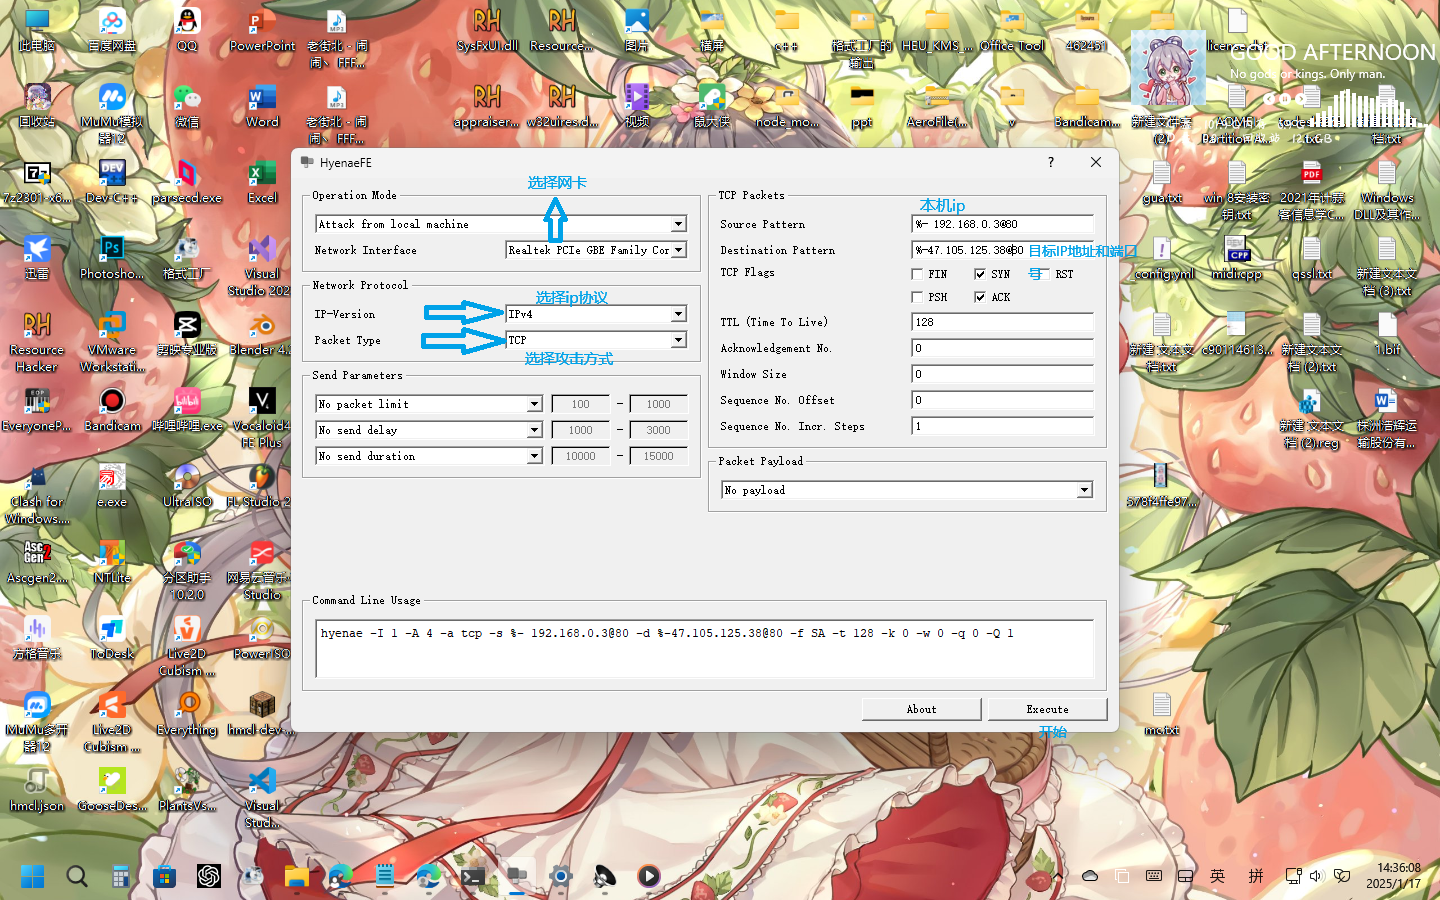Launch Blender from the desktop

[261, 327]
